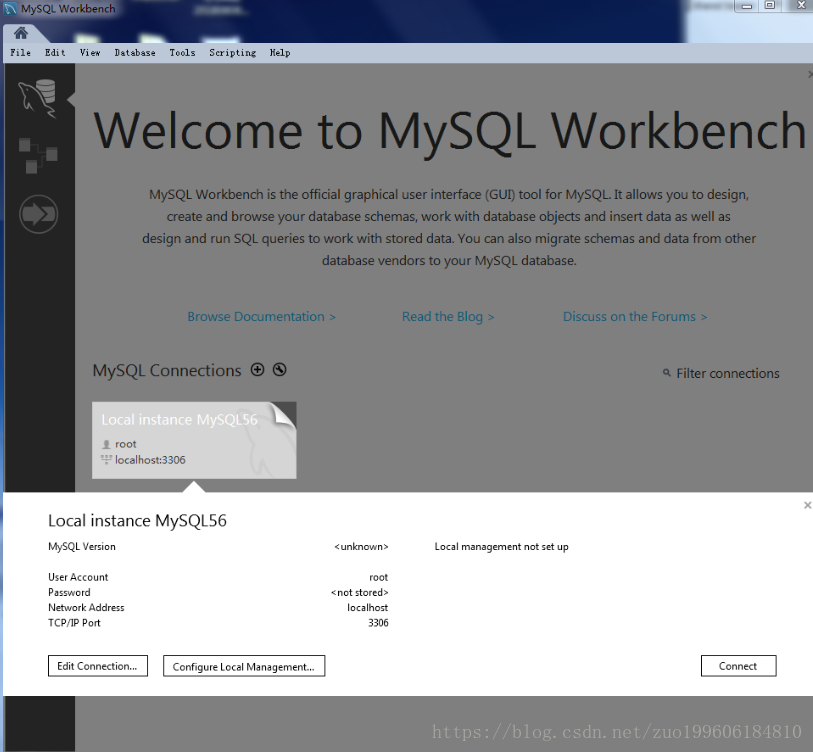
Task: Select the MySQL dolphin connections sidebar icon
Action: tap(37, 98)
